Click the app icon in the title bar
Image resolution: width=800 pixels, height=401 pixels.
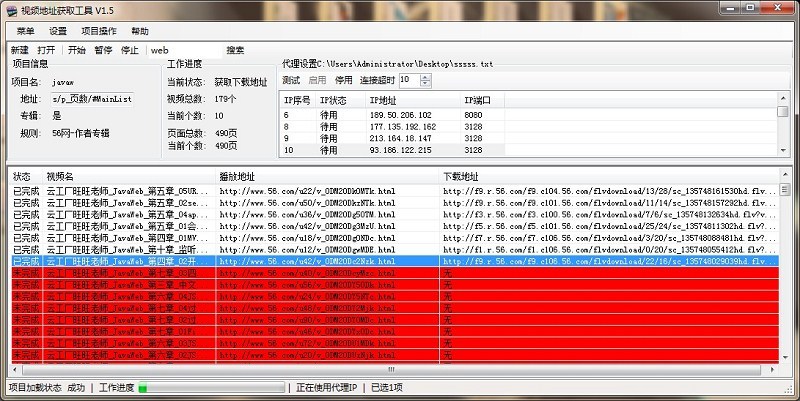point(11,9)
